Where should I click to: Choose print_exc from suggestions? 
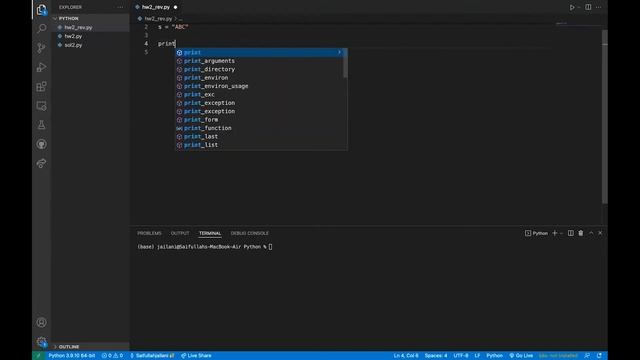click(260, 94)
